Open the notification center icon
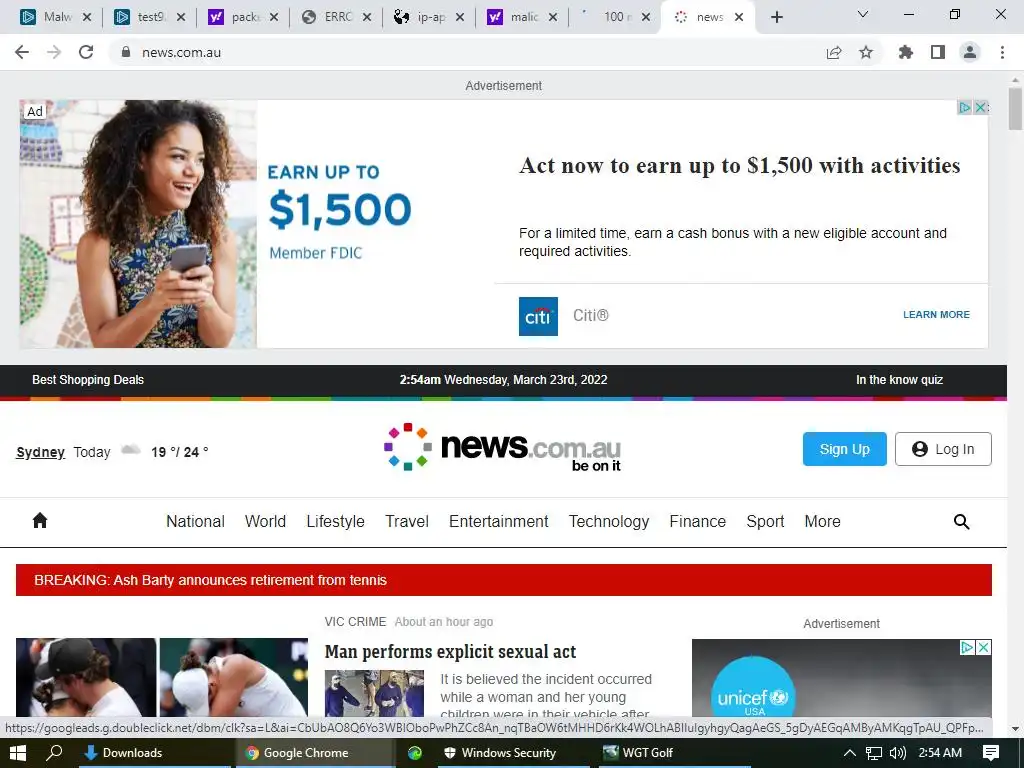 991,753
